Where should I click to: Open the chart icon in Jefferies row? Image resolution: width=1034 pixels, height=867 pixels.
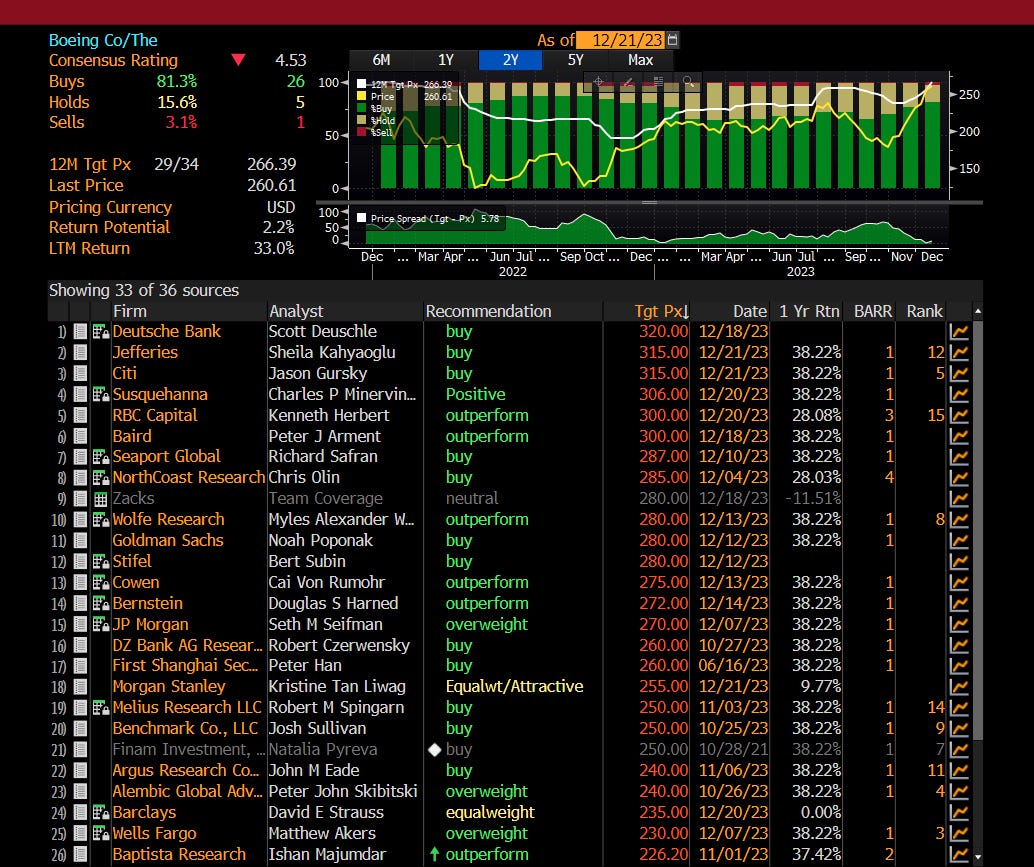[959, 353]
